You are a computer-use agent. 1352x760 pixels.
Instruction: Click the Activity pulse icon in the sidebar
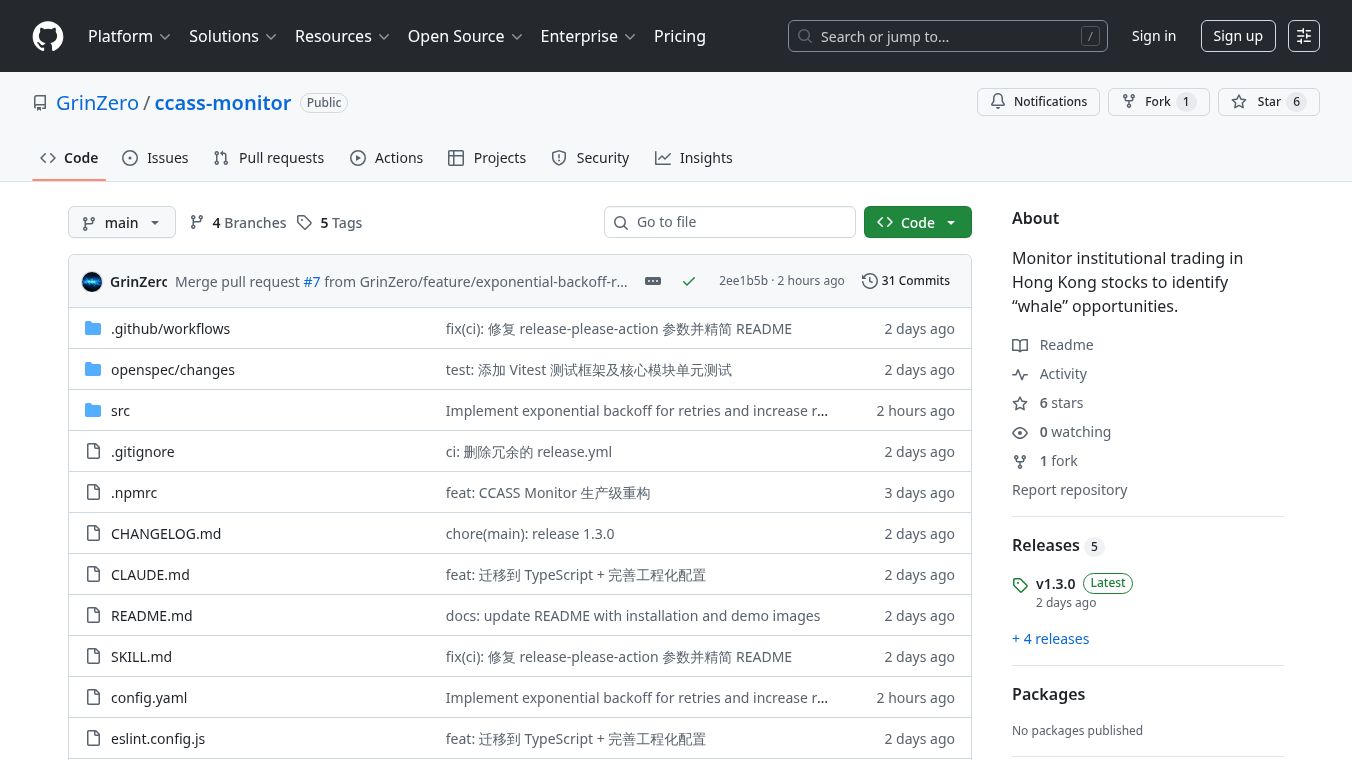[1020, 374]
